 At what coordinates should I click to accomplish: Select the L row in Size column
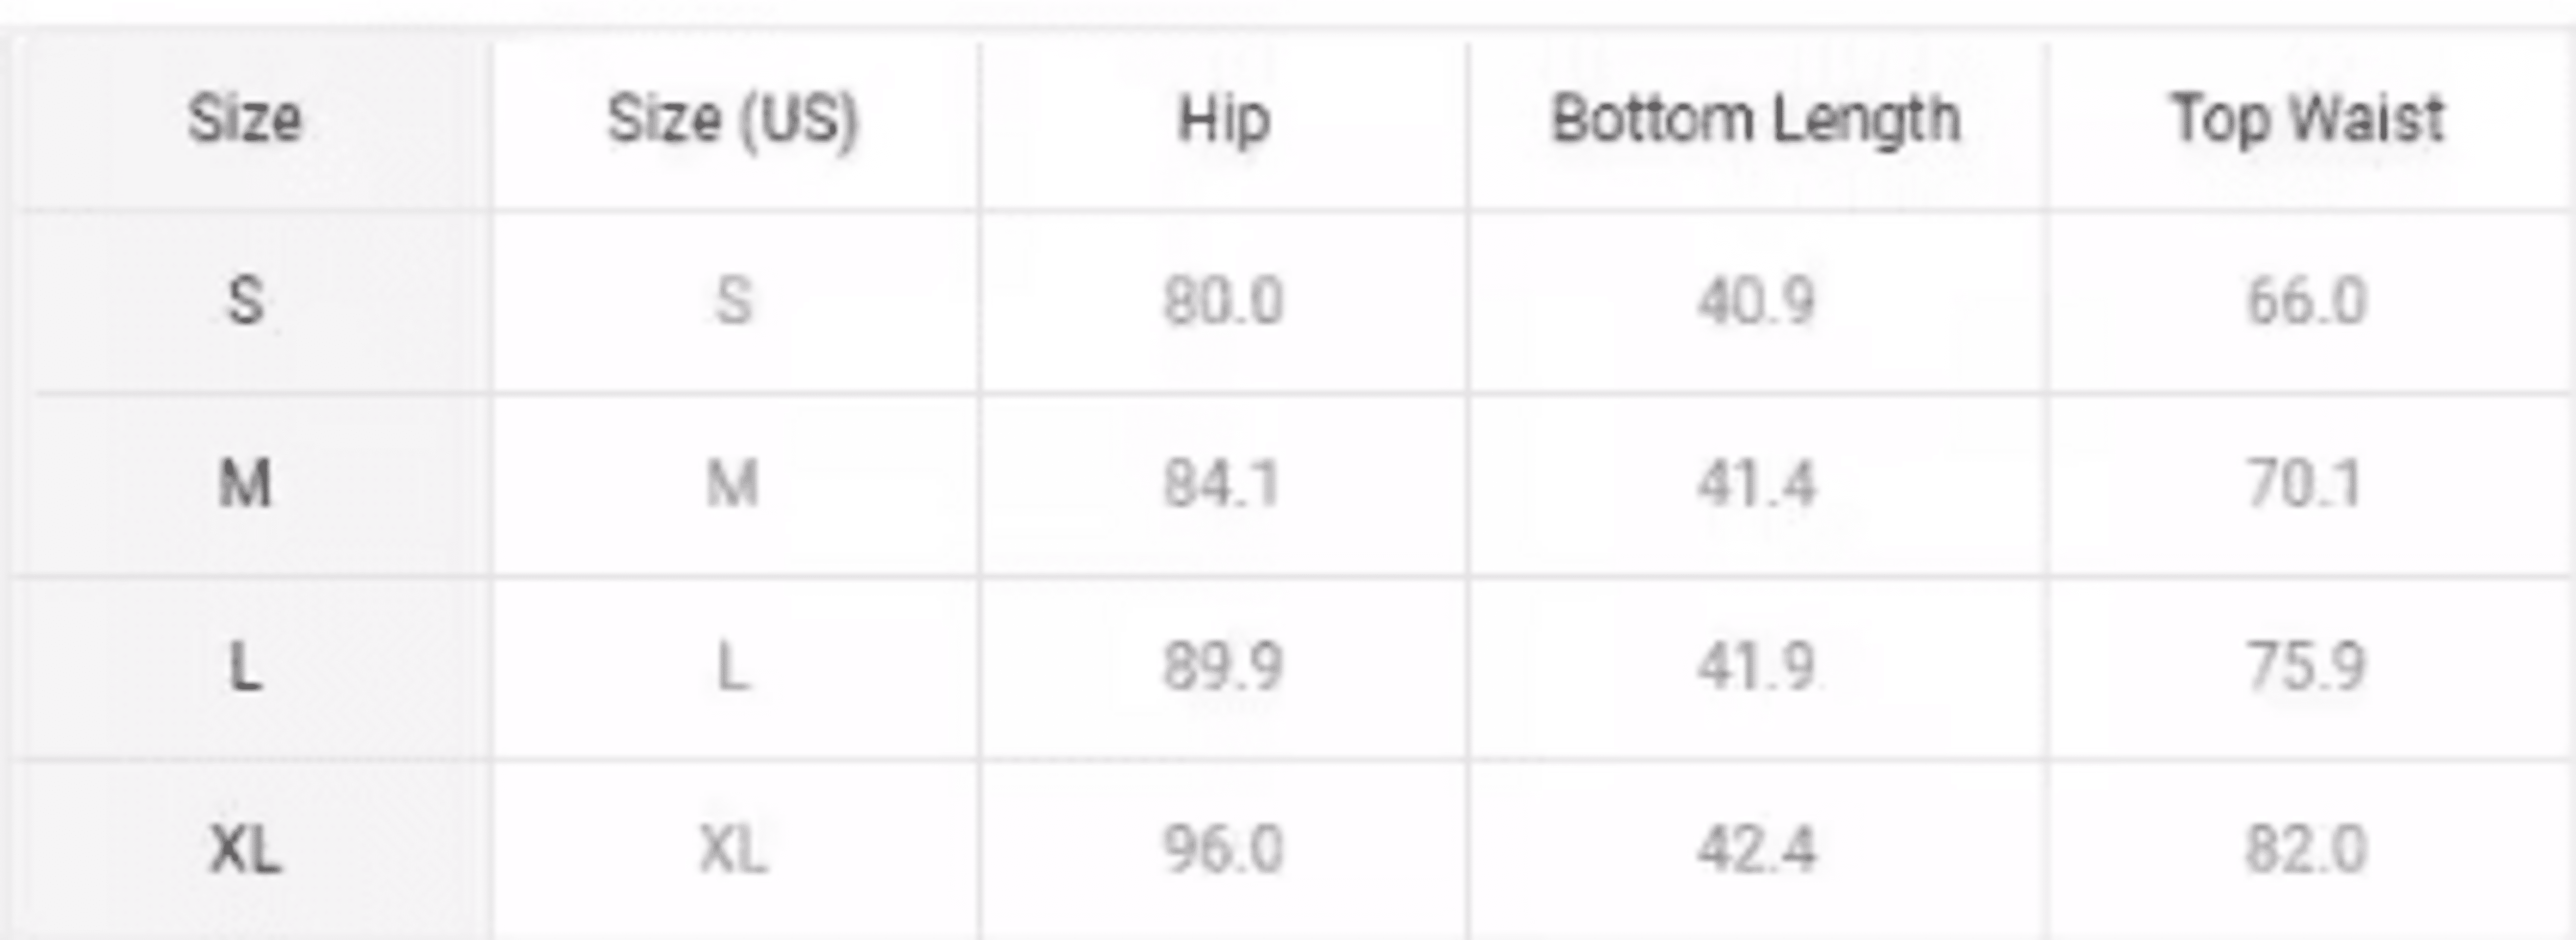pyautogui.click(x=245, y=667)
